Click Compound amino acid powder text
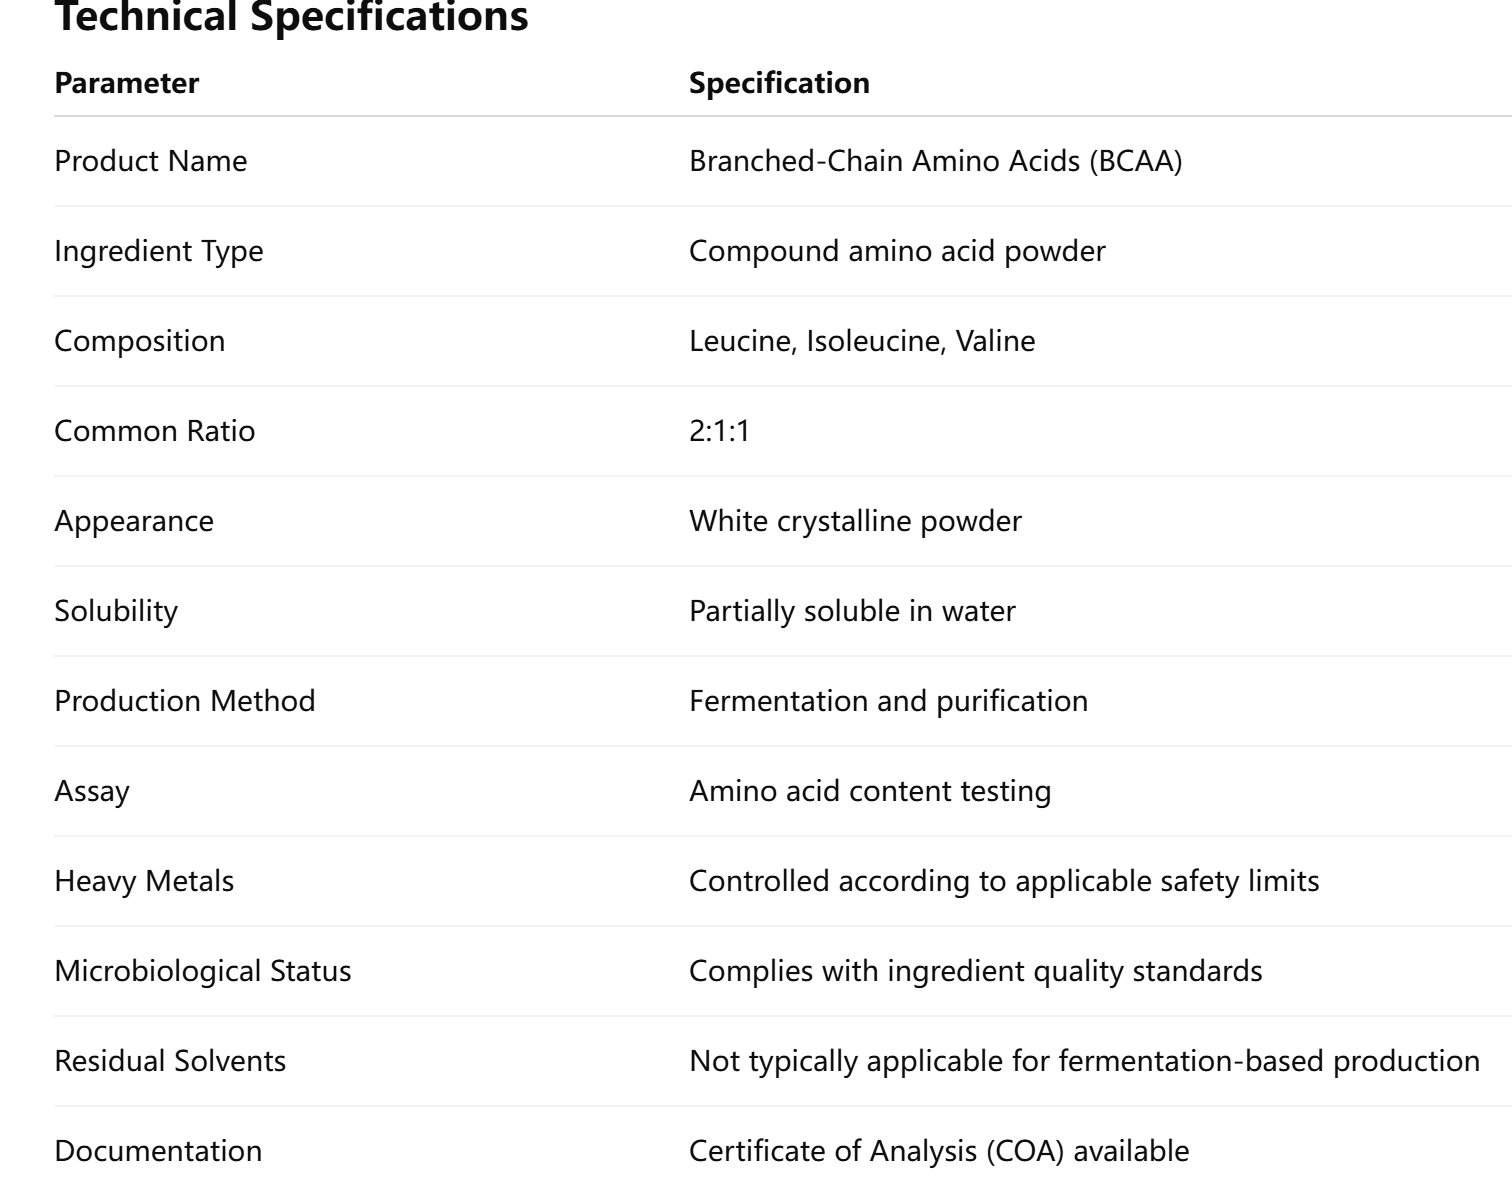This screenshot has width=1512, height=1198. [897, 251]
